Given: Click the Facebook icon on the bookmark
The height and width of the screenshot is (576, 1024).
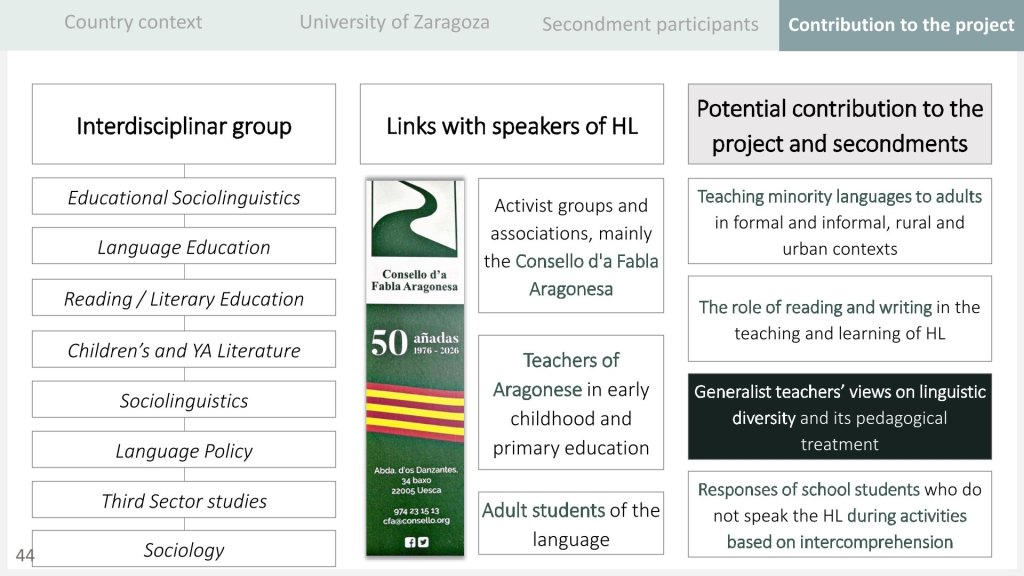Looking at the screenshot, I should [409, 542].
